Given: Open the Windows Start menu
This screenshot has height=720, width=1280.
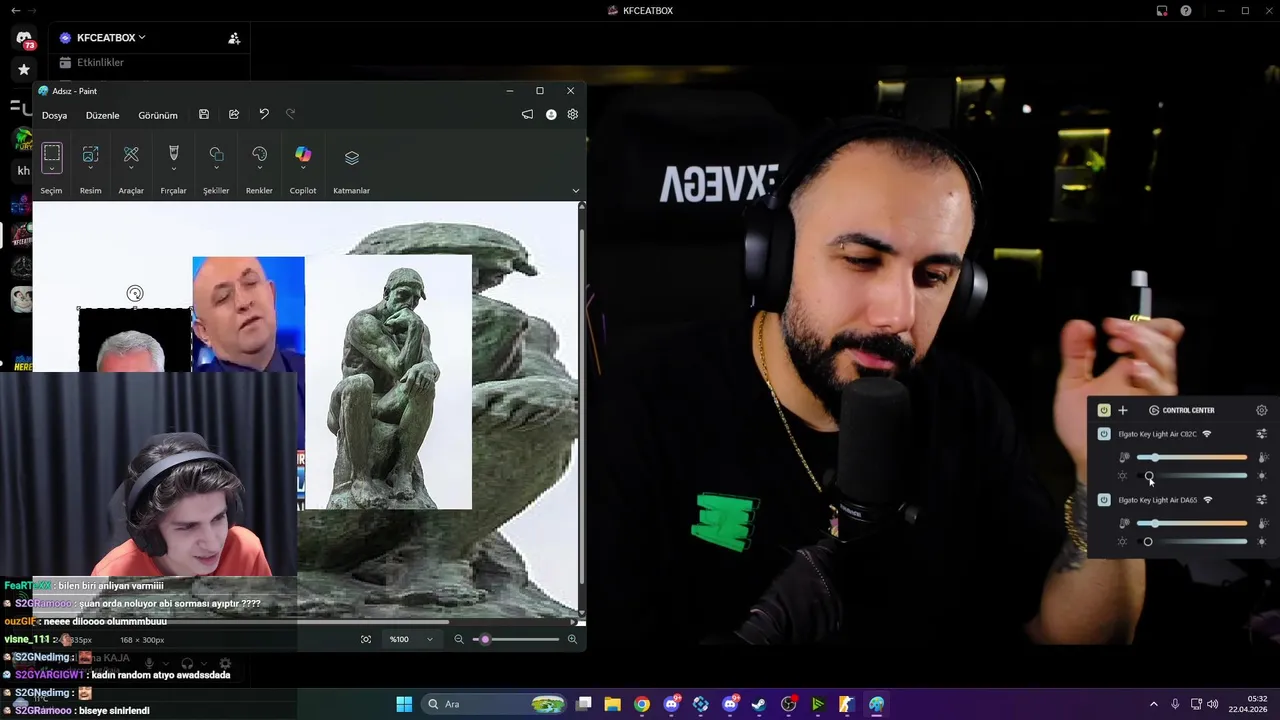Looking at the screenshot, I should click(404, 704).
